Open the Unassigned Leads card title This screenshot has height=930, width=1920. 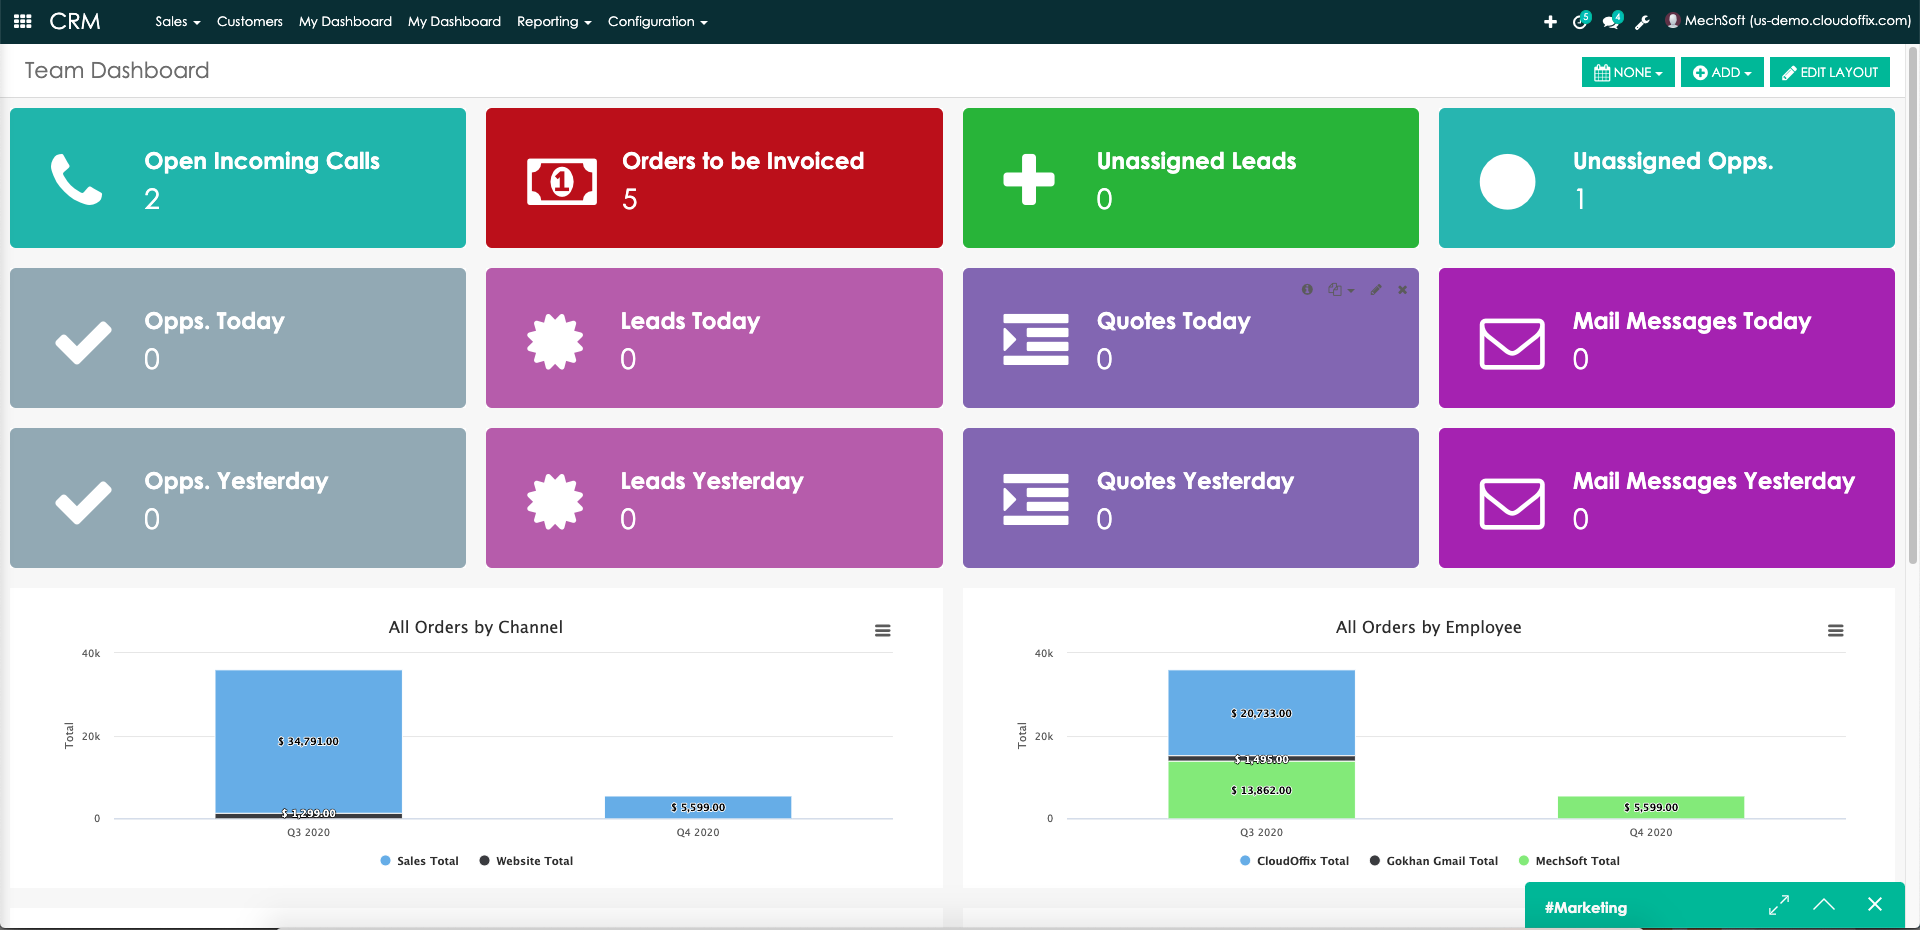[1196, 161]
